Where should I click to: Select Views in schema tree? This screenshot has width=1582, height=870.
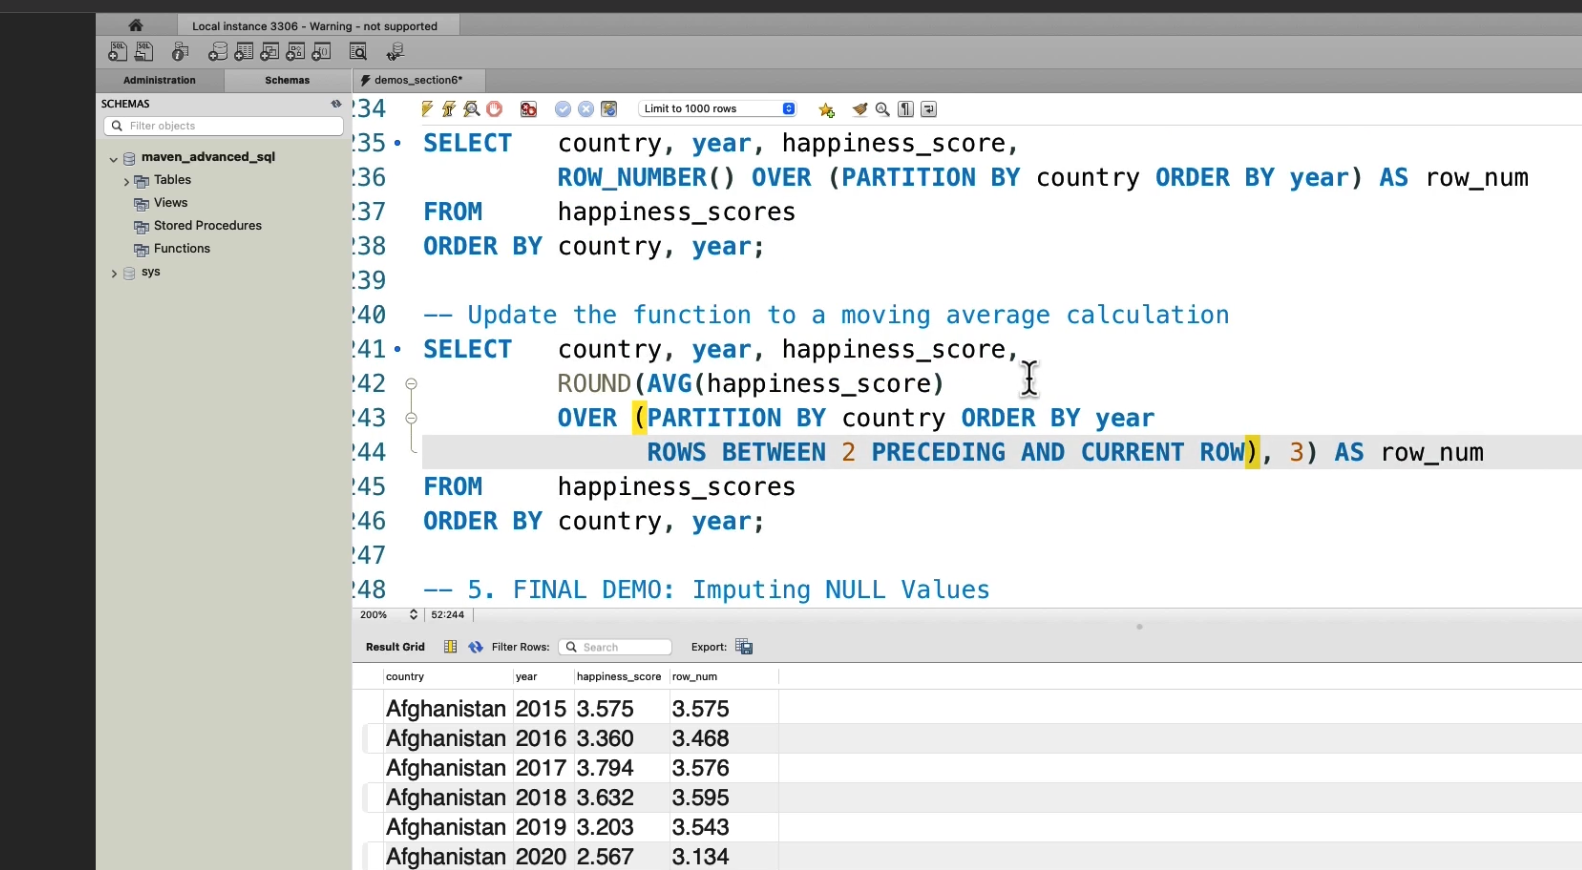coord(171,203)
